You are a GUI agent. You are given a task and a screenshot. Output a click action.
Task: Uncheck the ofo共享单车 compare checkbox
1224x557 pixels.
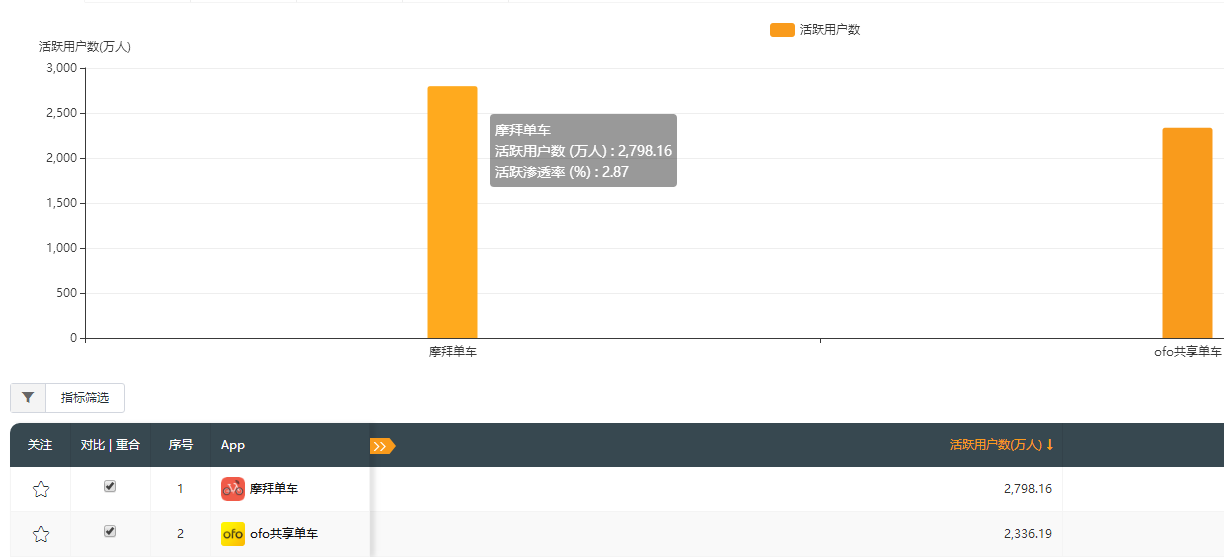click(110, 531)
